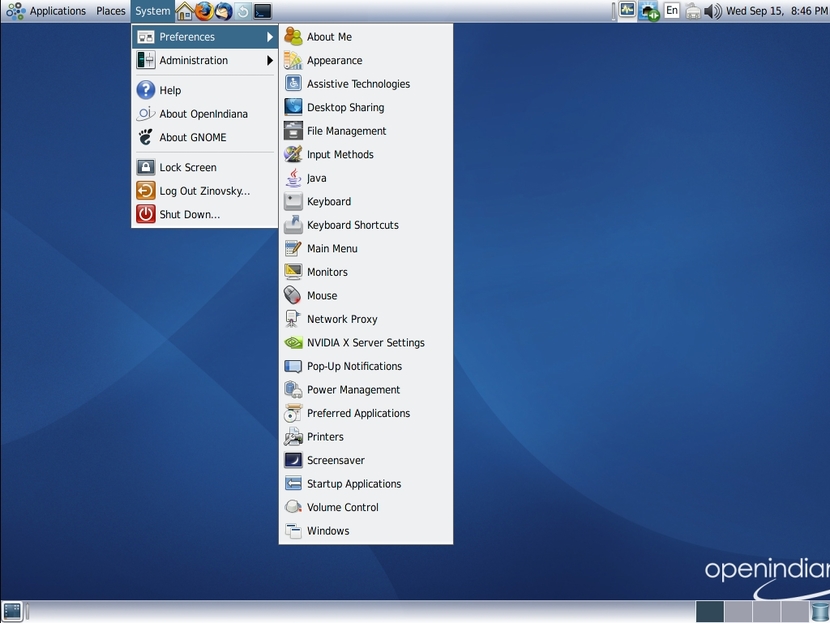Viewport: 830px width, 623px height.
Task: Open Network Proxy preferences
Action: [366, 319]
